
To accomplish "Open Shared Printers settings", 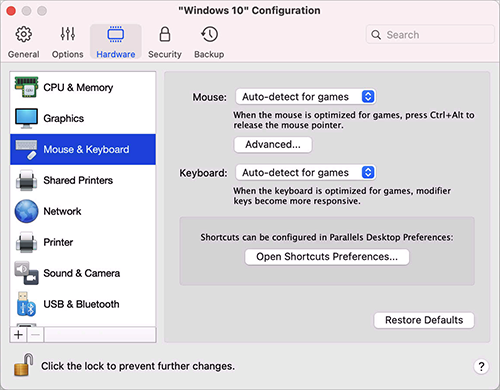I will tap(83, 180).
